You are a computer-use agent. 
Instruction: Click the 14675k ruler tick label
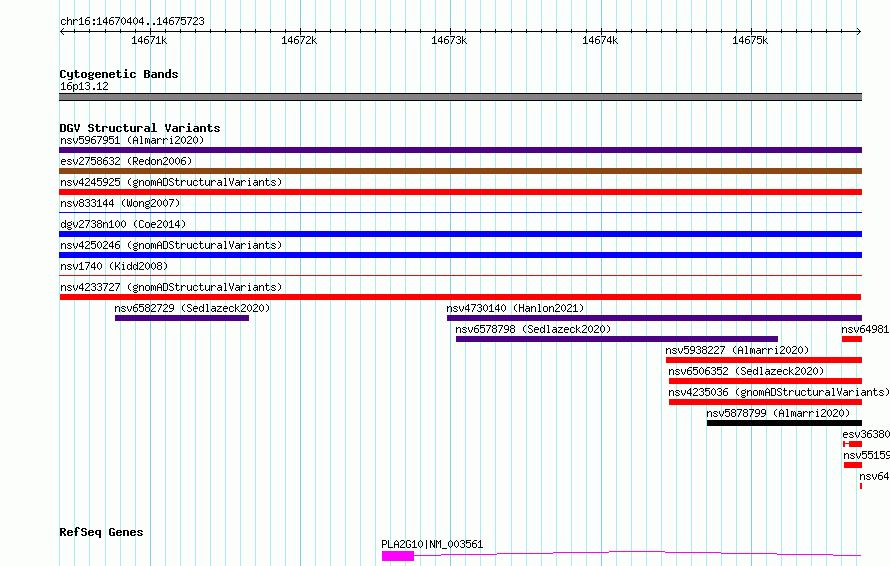pyautogui.click(x=750, y=40)
